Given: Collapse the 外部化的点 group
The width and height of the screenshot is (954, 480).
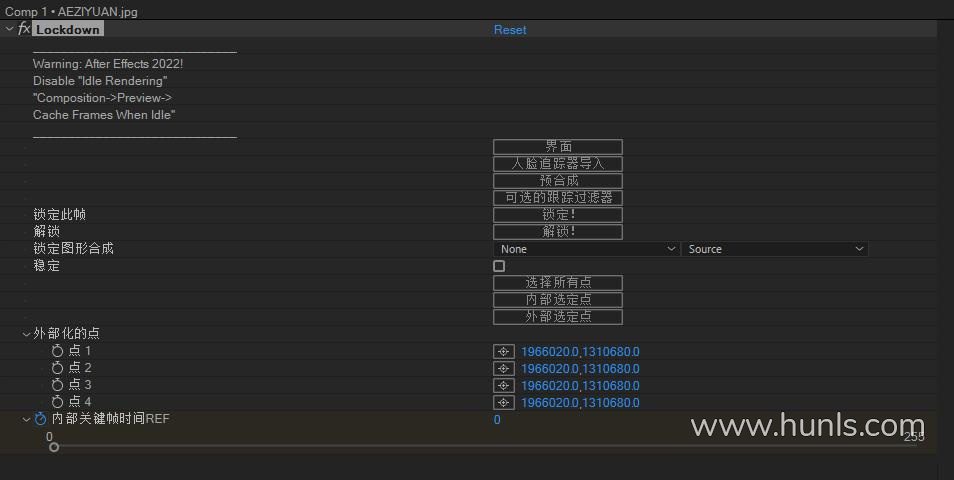Looking at the screenshot, I should (26, 334).
